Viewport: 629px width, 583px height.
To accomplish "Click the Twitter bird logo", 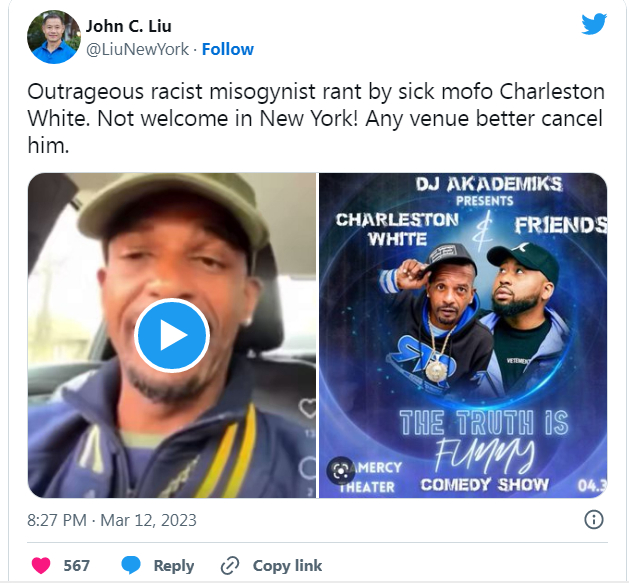I will click(x=594, y=24).
